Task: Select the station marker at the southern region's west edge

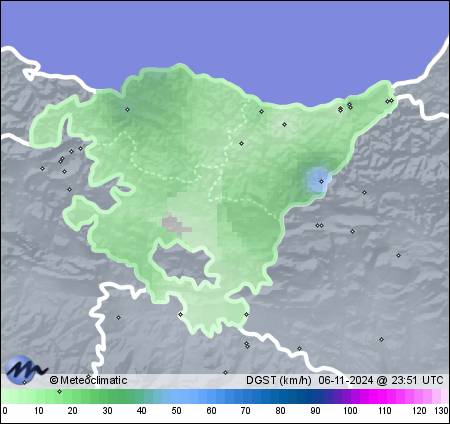Action: click(x=180, y=314)
